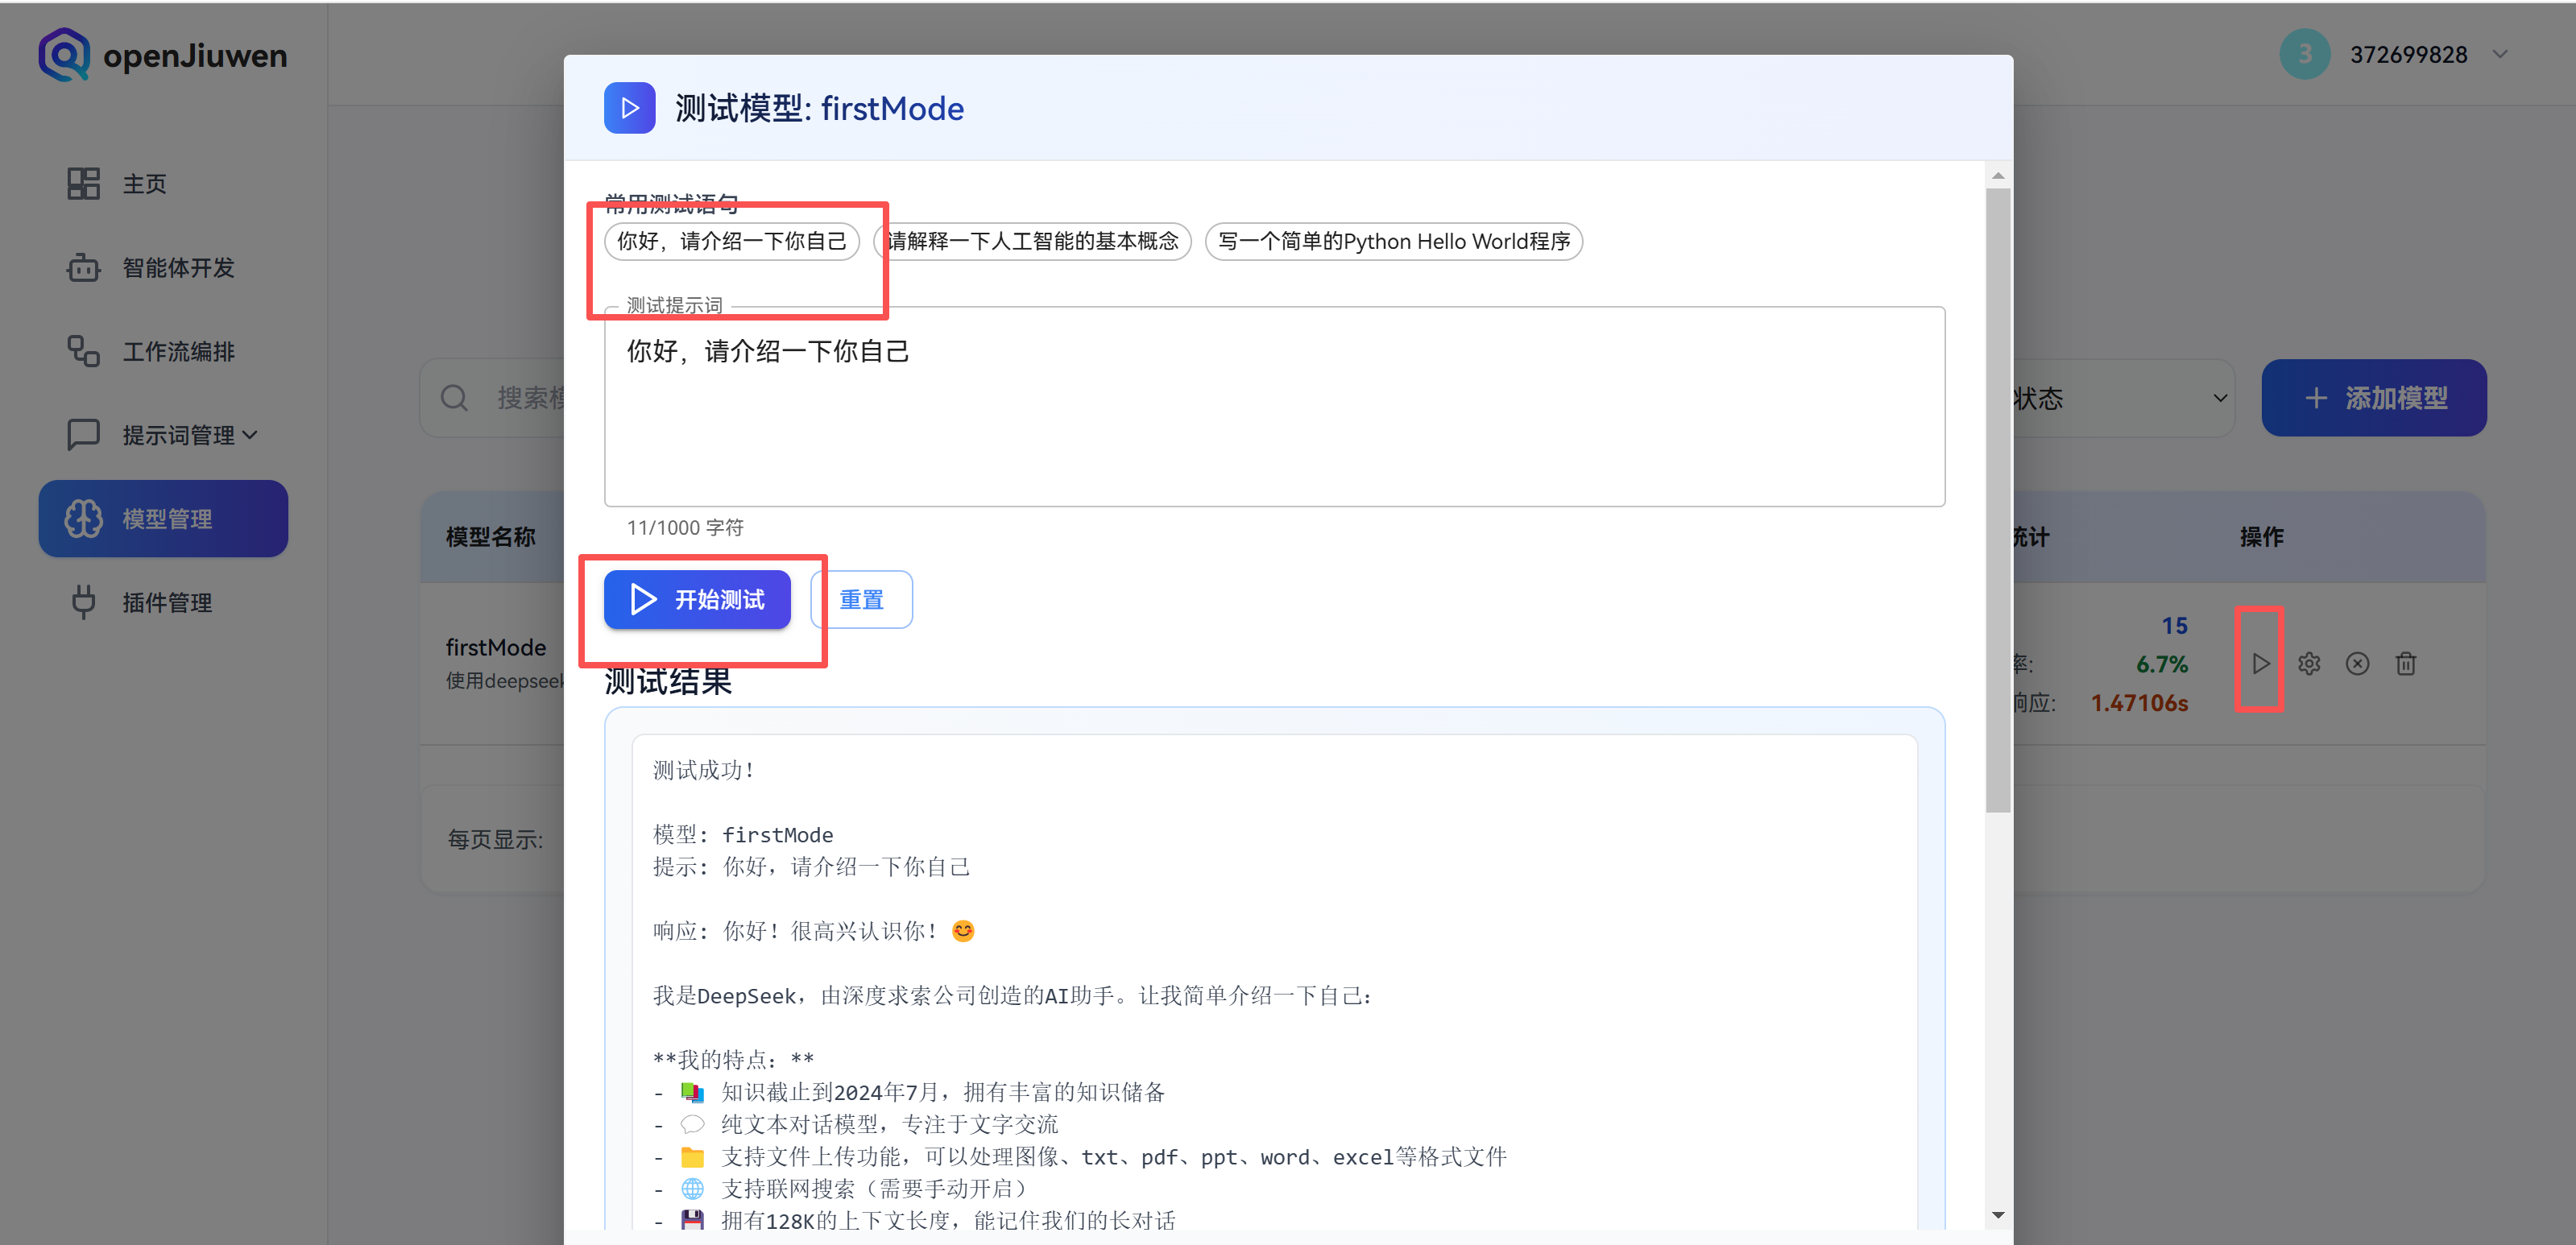The height and width of the screenshot is (1245, 2576).
Task: Delete firstMode using the trash icon
Action: (x=2405, y=664)
